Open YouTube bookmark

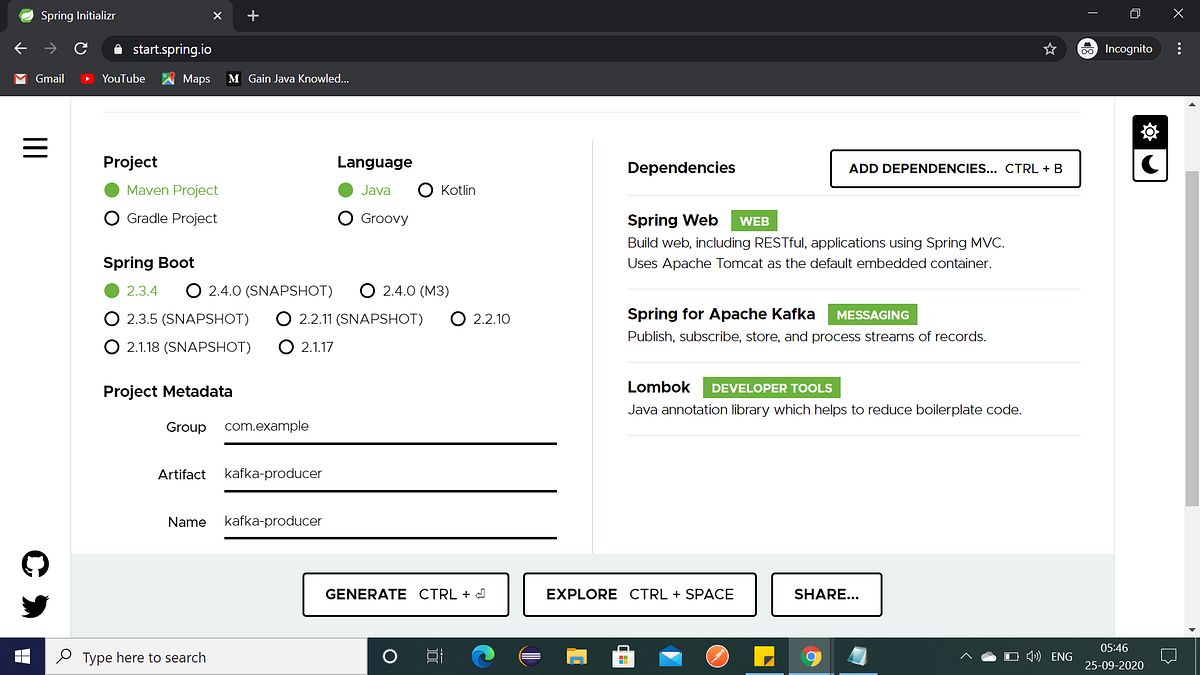113,78
